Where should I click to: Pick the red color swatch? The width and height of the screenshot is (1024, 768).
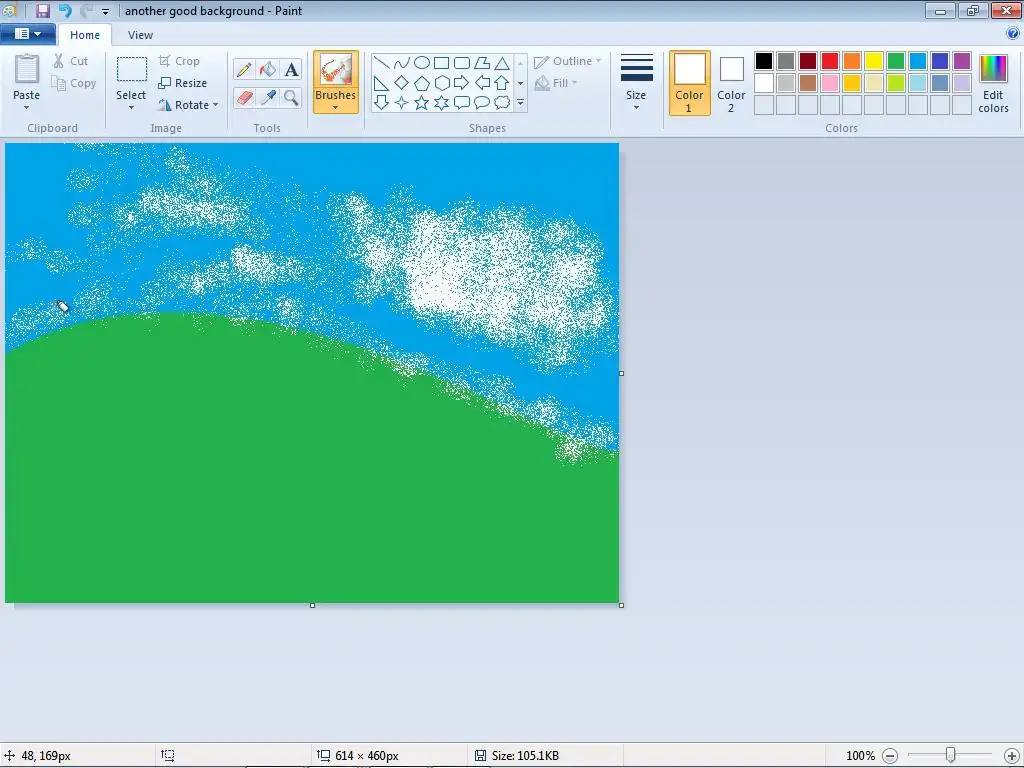[x=830, y=61]
